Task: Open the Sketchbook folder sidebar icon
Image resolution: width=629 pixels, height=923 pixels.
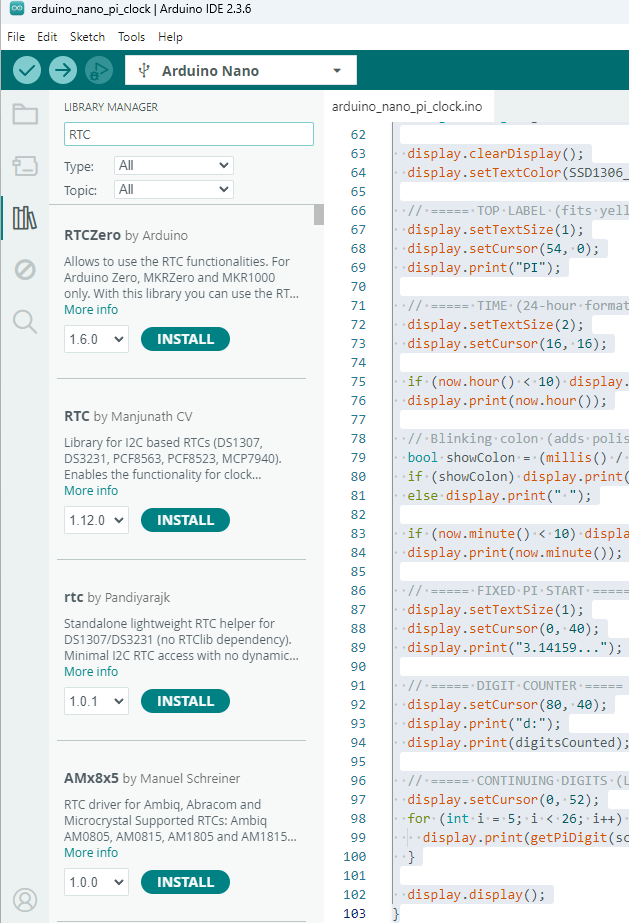Action: pyautogui.click(x=25, y=114)
